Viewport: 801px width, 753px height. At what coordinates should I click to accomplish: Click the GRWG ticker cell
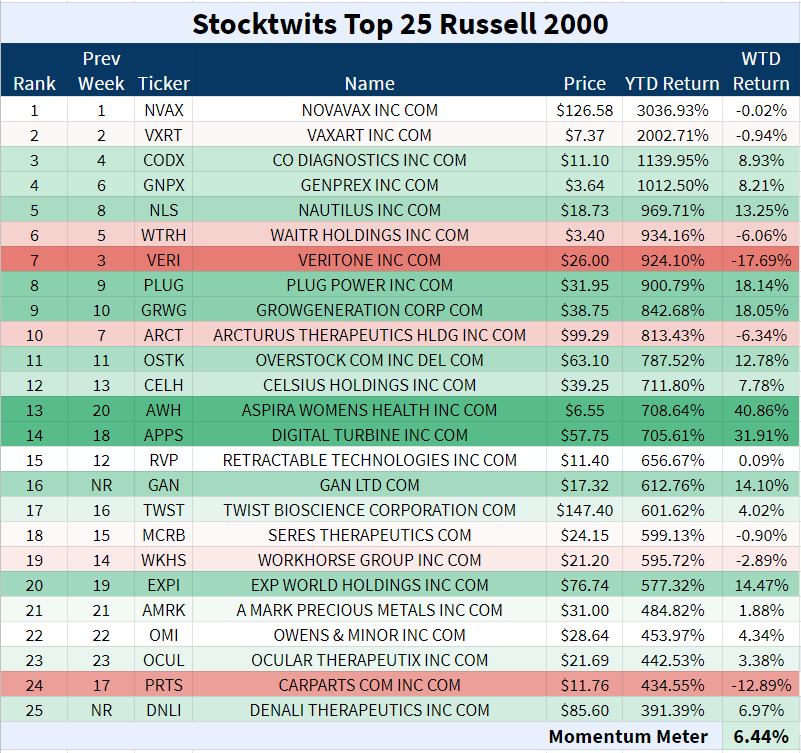(163, 310)
